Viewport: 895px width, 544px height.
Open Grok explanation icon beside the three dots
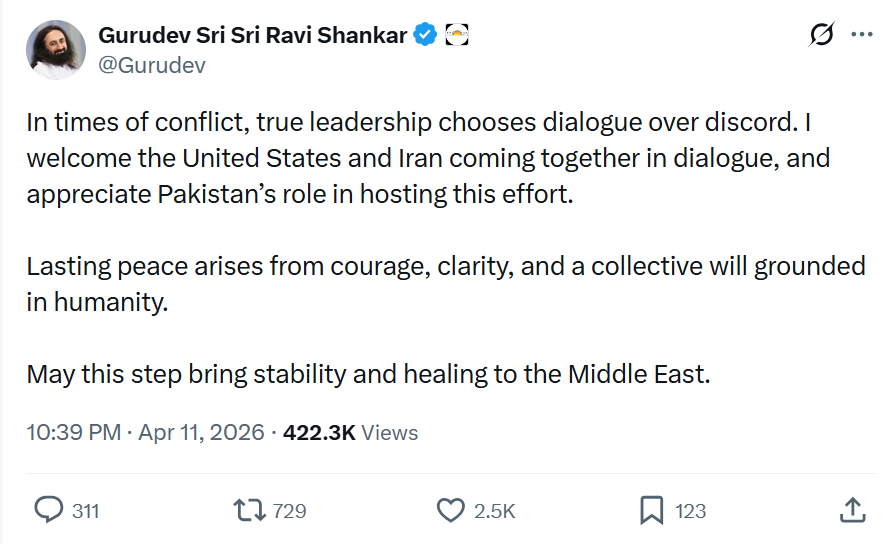[x=821, y=35]
